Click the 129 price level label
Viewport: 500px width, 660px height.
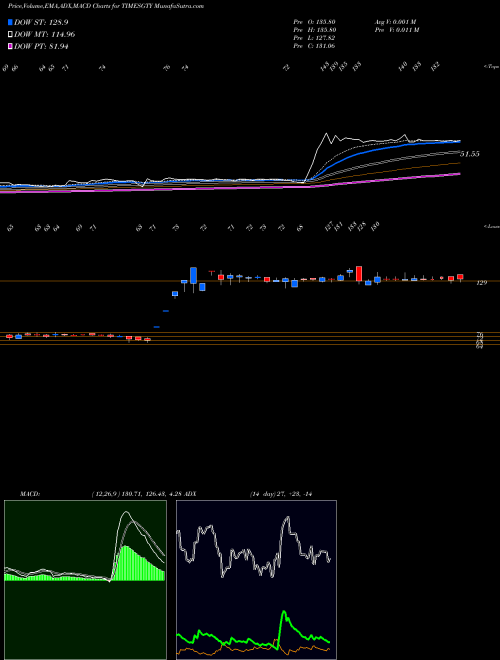[481, 283]
